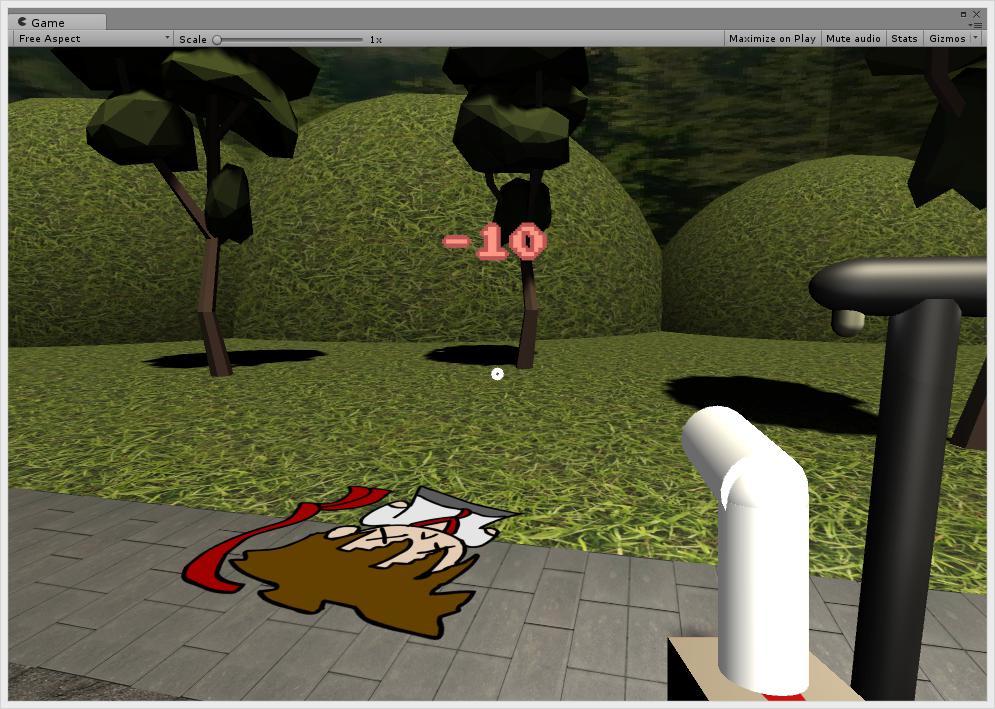Click the red -10 damage text
This screenshot has width=995, height=709.
point(494,242)
